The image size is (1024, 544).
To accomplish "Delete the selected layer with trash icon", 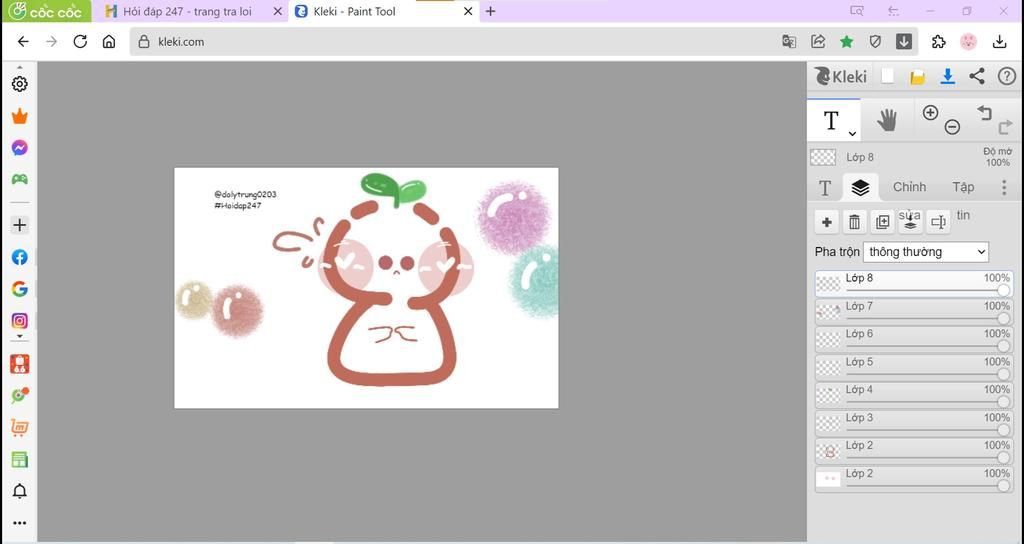I will click(854, 222).
